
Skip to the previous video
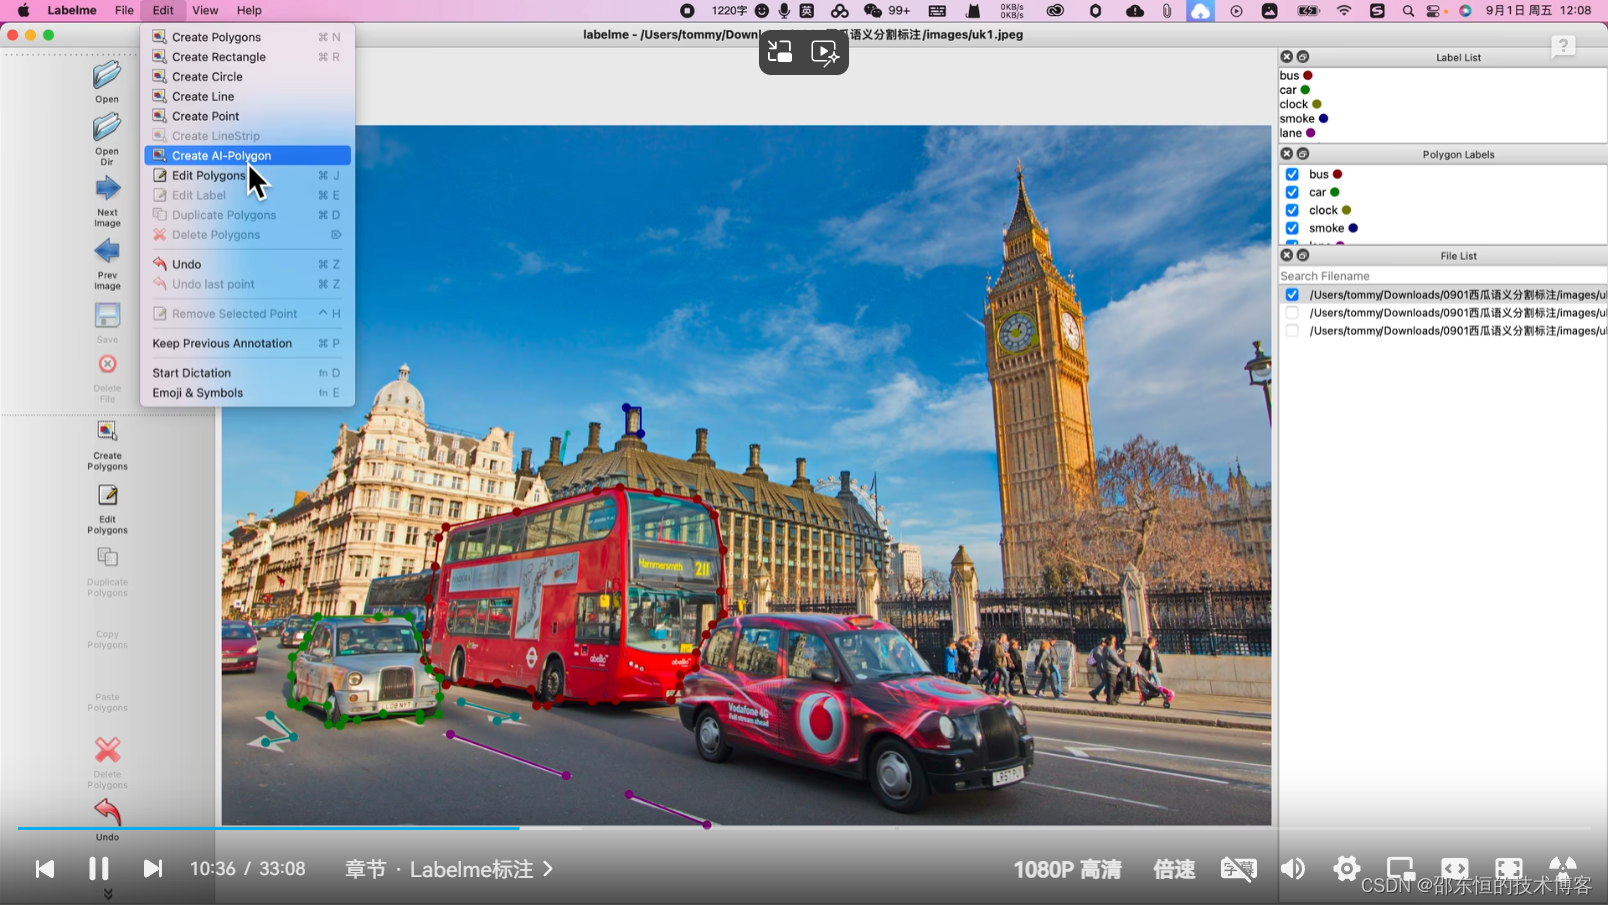45,869
